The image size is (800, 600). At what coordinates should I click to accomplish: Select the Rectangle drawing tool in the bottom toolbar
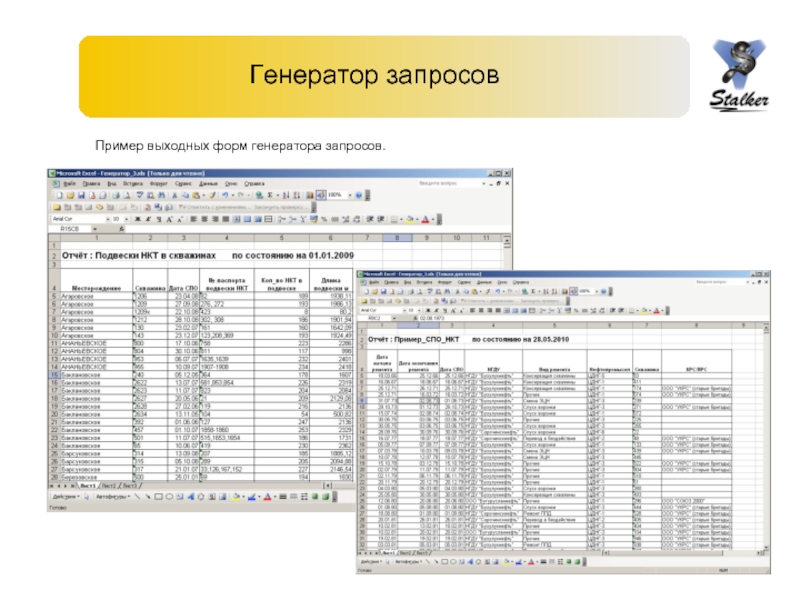tap(158, 496)
